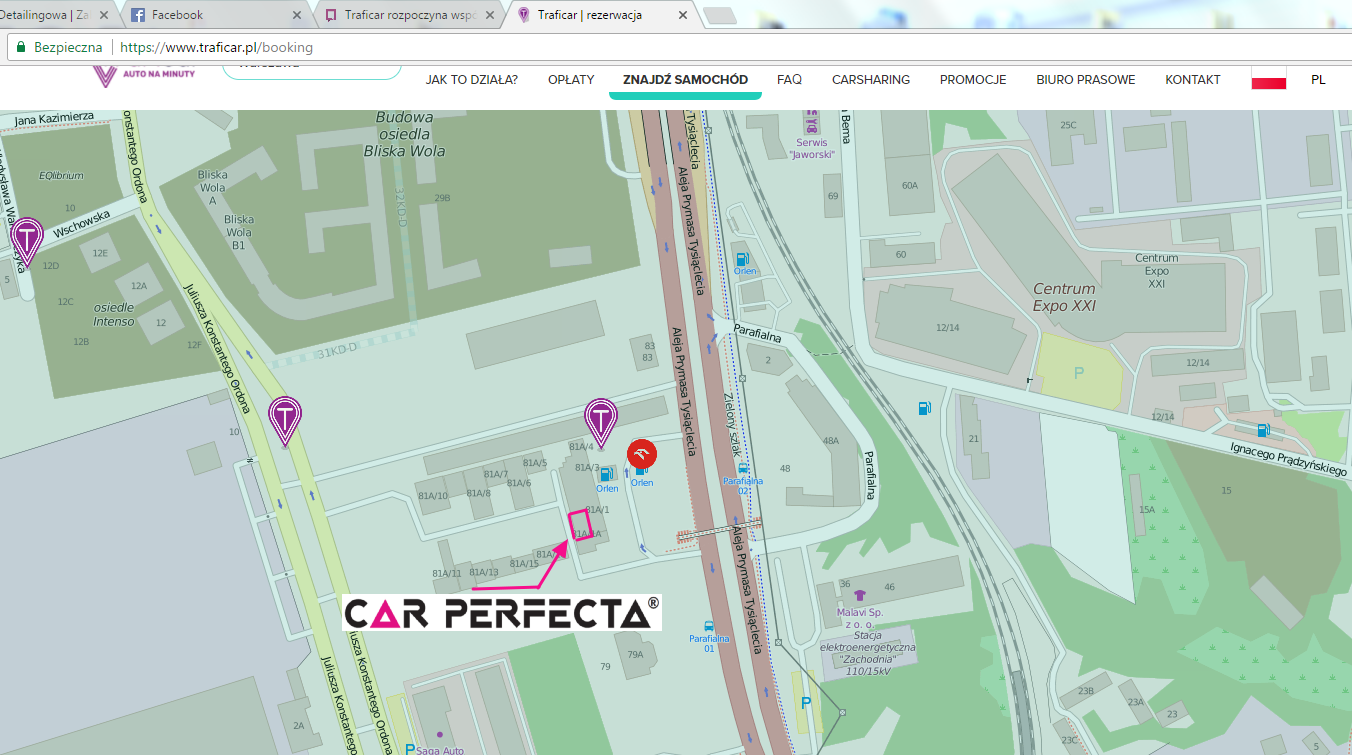1352x755 pixels.
Task: Select the Traficar car marker near Wschowska street
Action: (x=26, y=241)
